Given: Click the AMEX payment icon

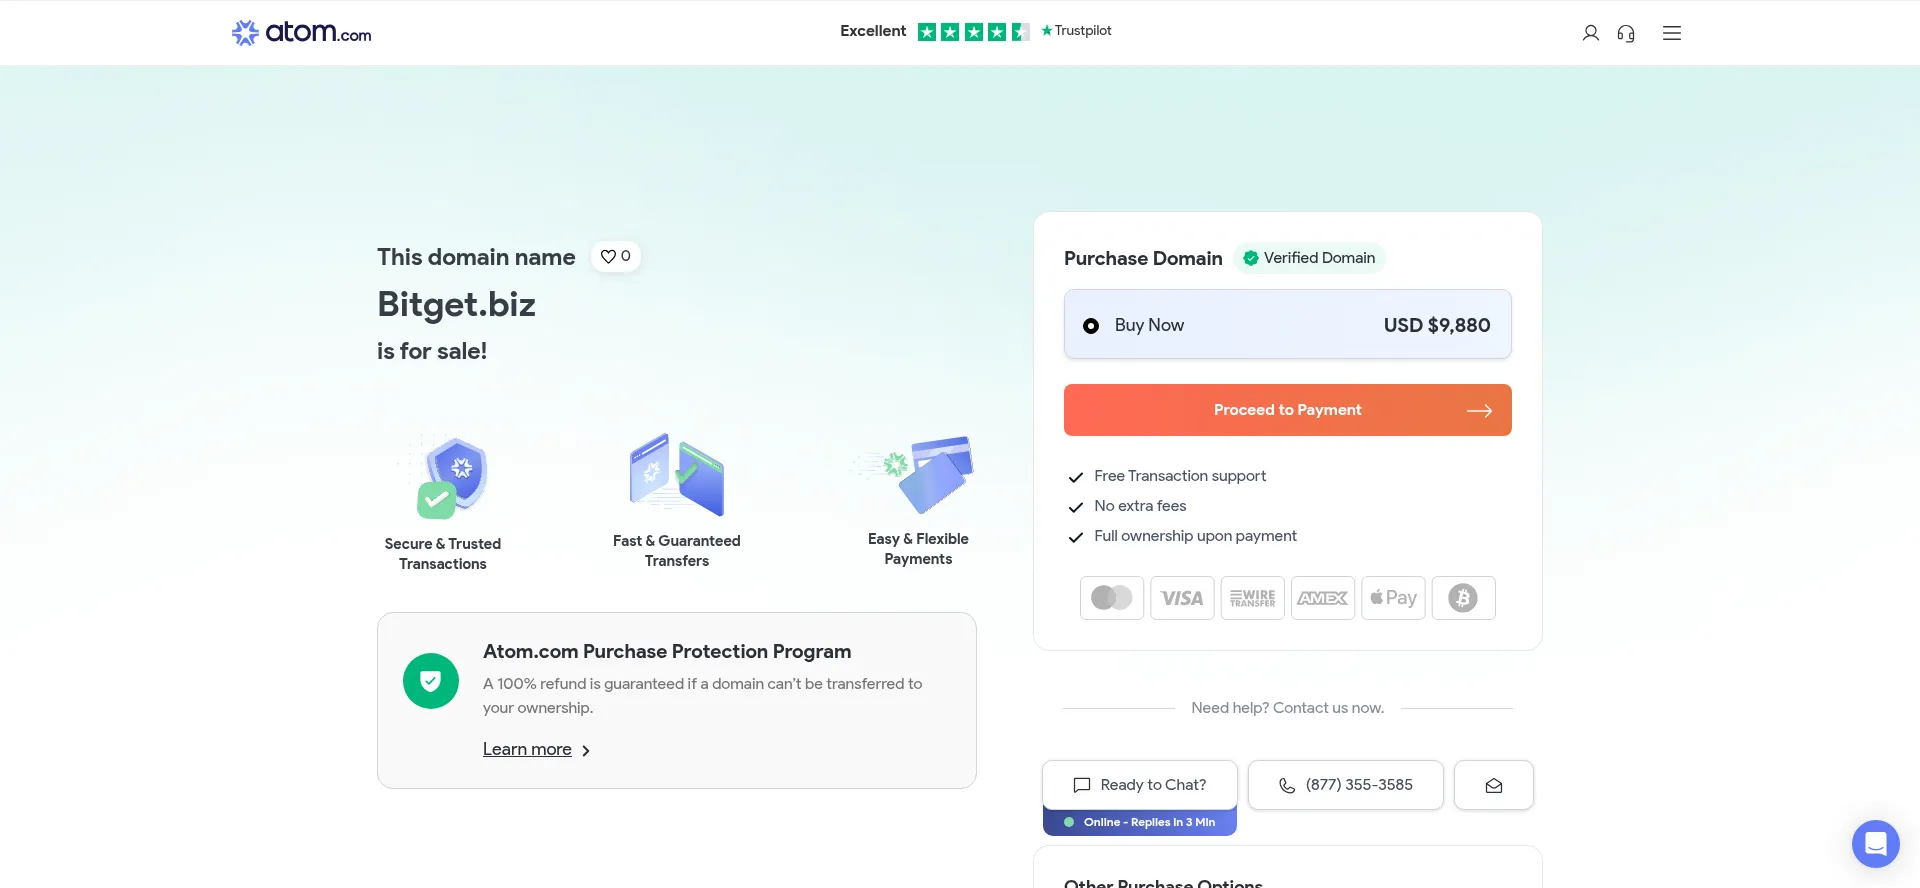Looking at the screenshot, I should pyautogui.click(x=1322, y=598).
